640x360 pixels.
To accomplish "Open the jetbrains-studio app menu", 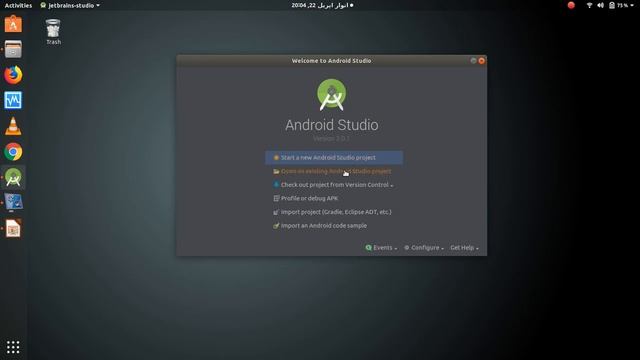I will click(70, 5).
